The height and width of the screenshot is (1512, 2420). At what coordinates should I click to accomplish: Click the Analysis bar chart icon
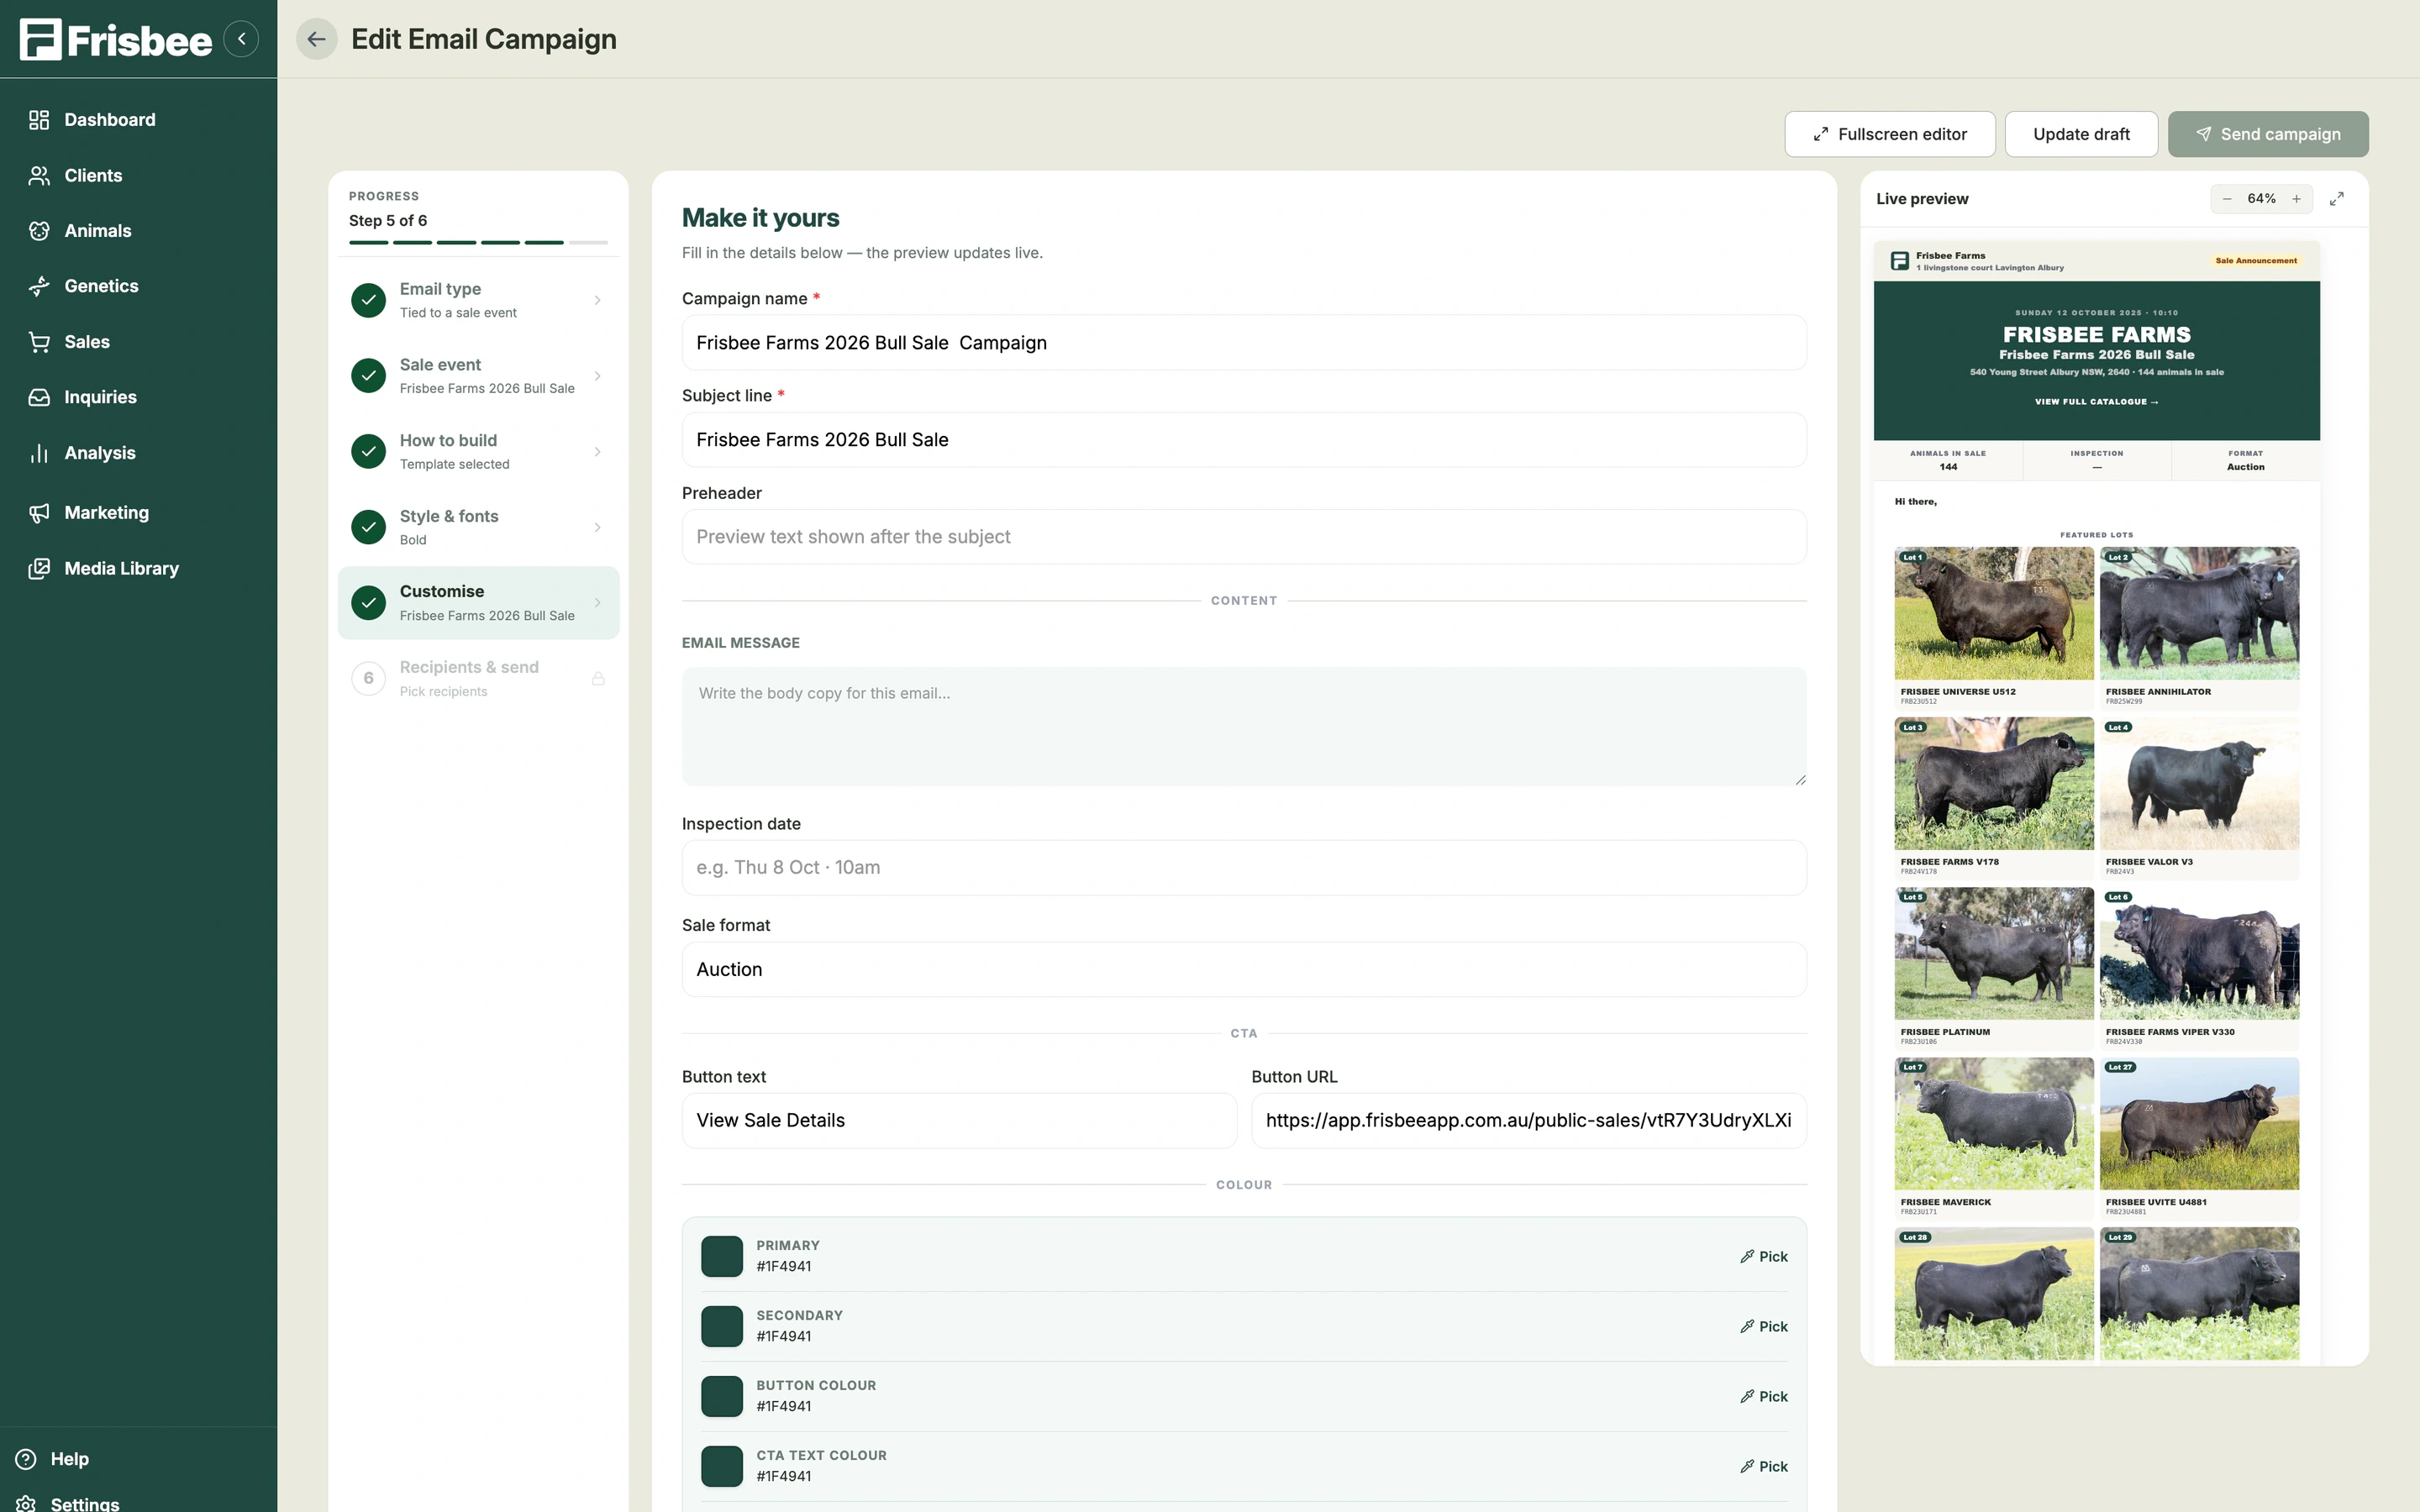tap(39, 453)
